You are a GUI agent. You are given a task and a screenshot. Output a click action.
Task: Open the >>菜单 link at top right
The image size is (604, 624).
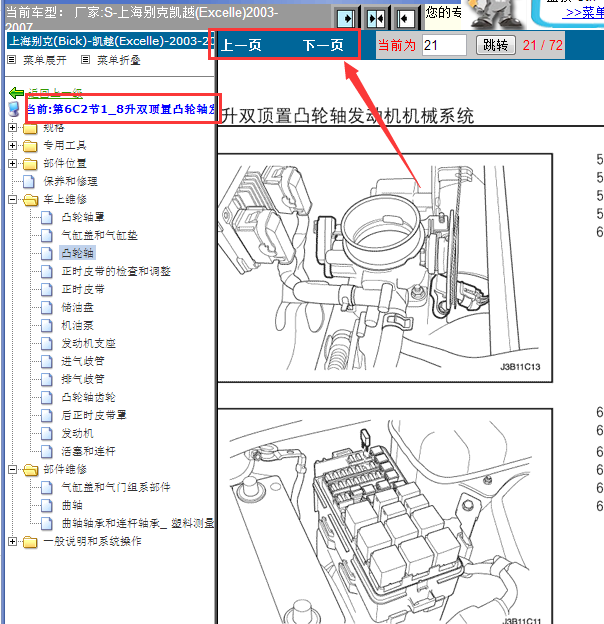click(585, 13)
